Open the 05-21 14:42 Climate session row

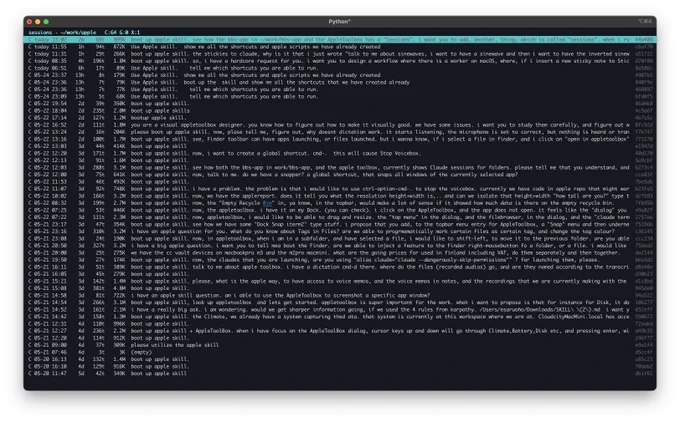[x=340, y=317]
